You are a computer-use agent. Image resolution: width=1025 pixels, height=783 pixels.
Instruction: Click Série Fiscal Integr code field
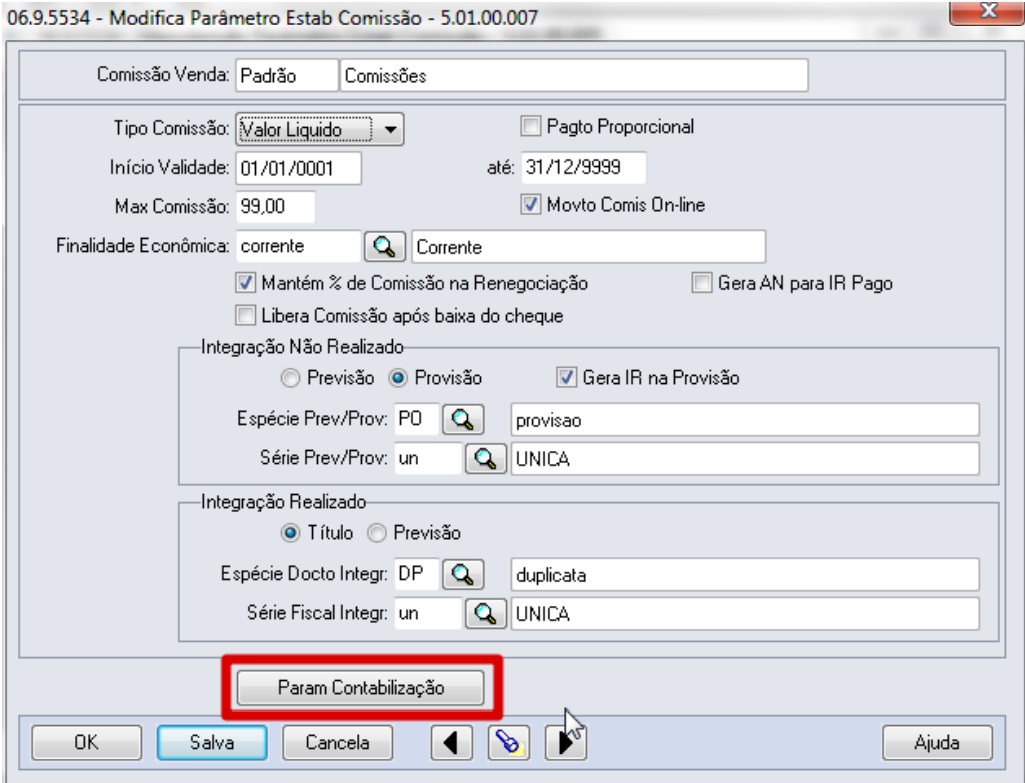tap(428, 613)
